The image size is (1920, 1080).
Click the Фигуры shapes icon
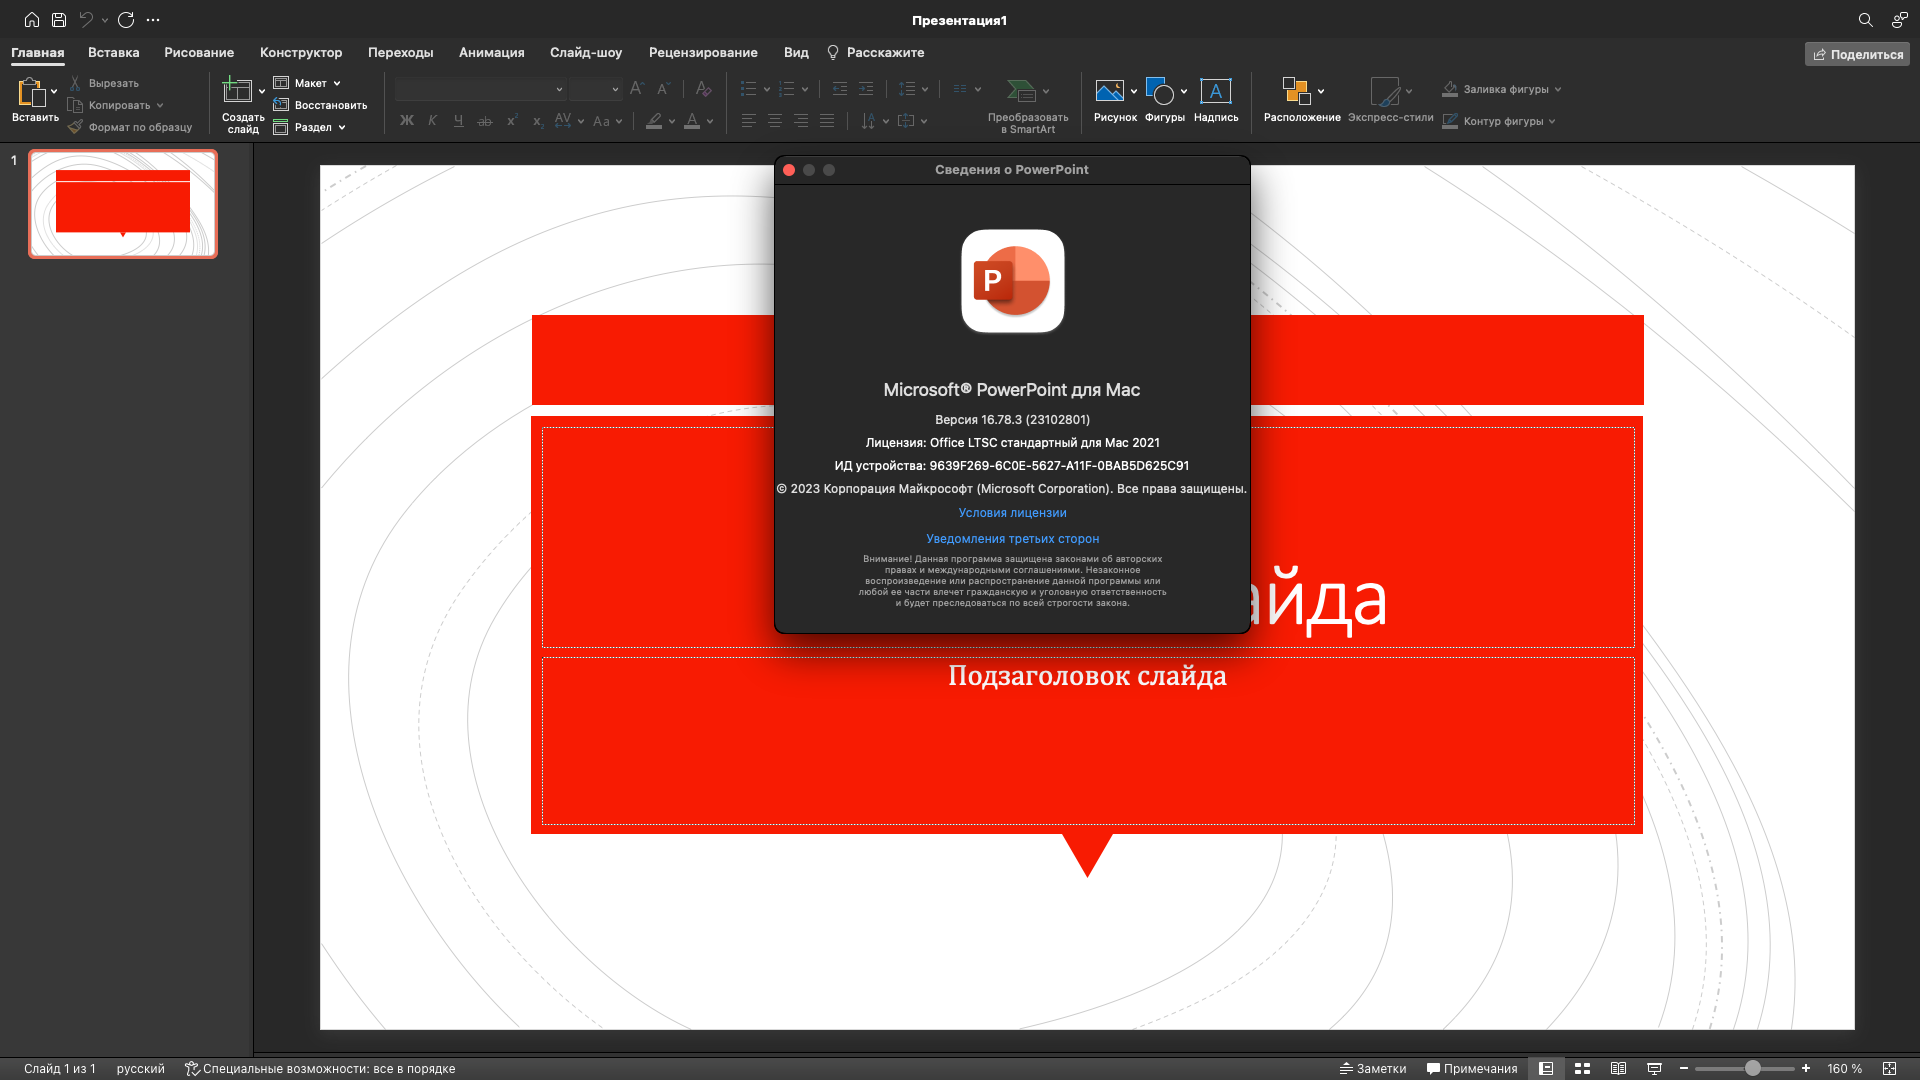coord(1159,91)
